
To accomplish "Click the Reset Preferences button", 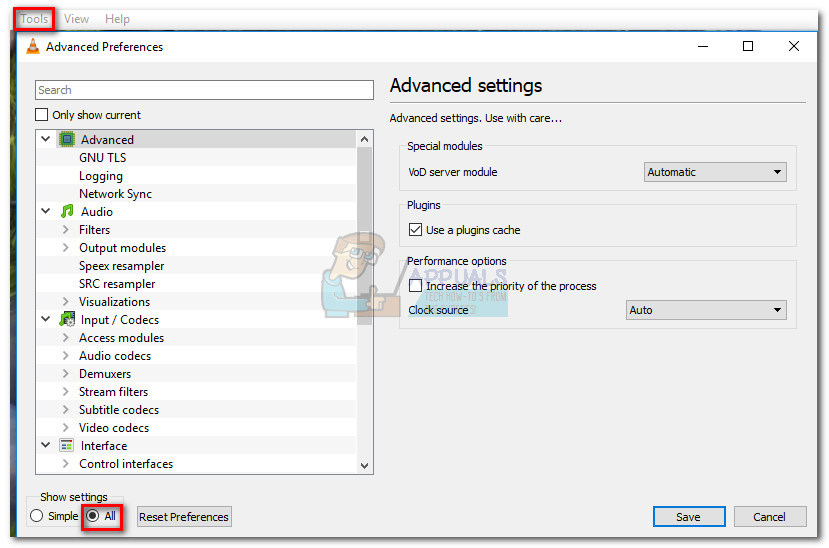I will click(x=184, y=516).
